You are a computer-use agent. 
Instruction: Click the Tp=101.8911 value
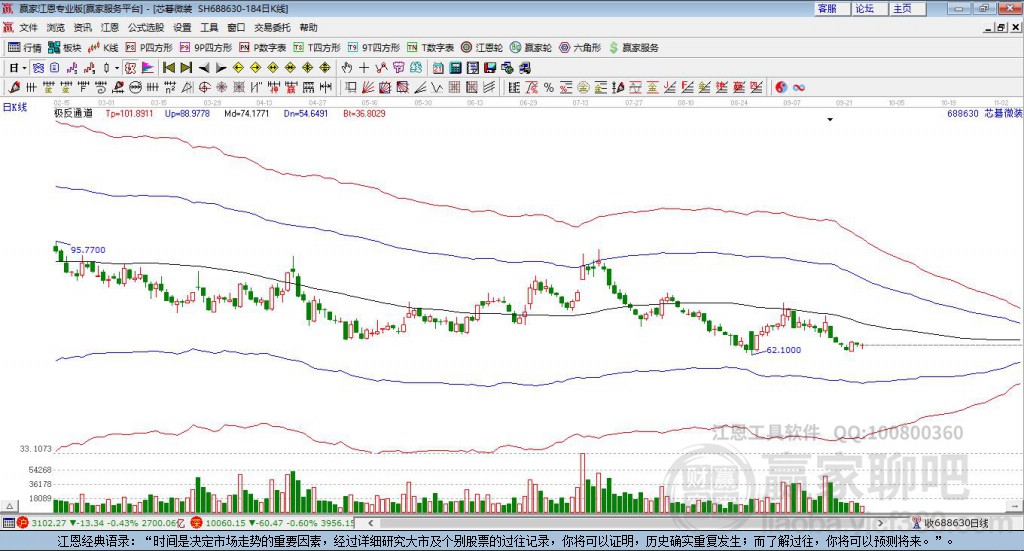pyautogui.click(x=129, y=114)
